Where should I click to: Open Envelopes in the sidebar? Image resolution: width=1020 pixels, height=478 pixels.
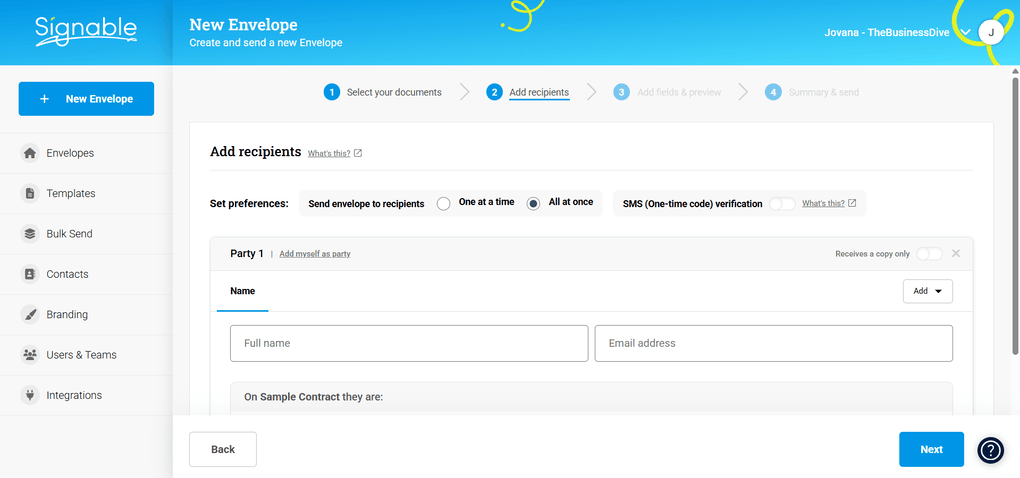(x=86, y=153)
